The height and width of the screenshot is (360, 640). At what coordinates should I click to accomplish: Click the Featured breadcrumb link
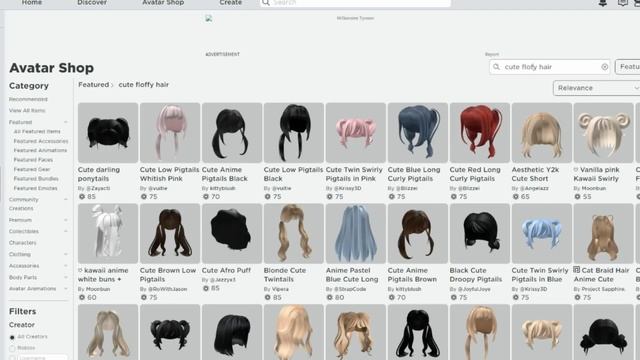point(93,84)
